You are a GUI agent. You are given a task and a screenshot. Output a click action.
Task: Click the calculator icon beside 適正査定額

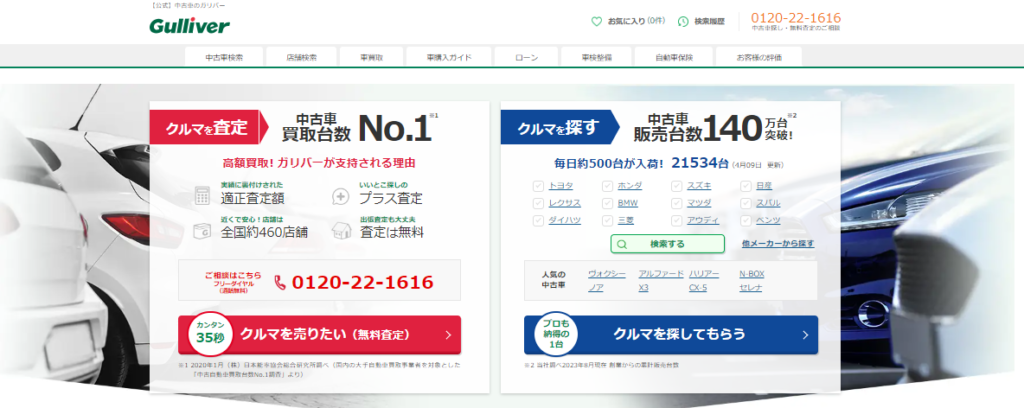point(201,195)
